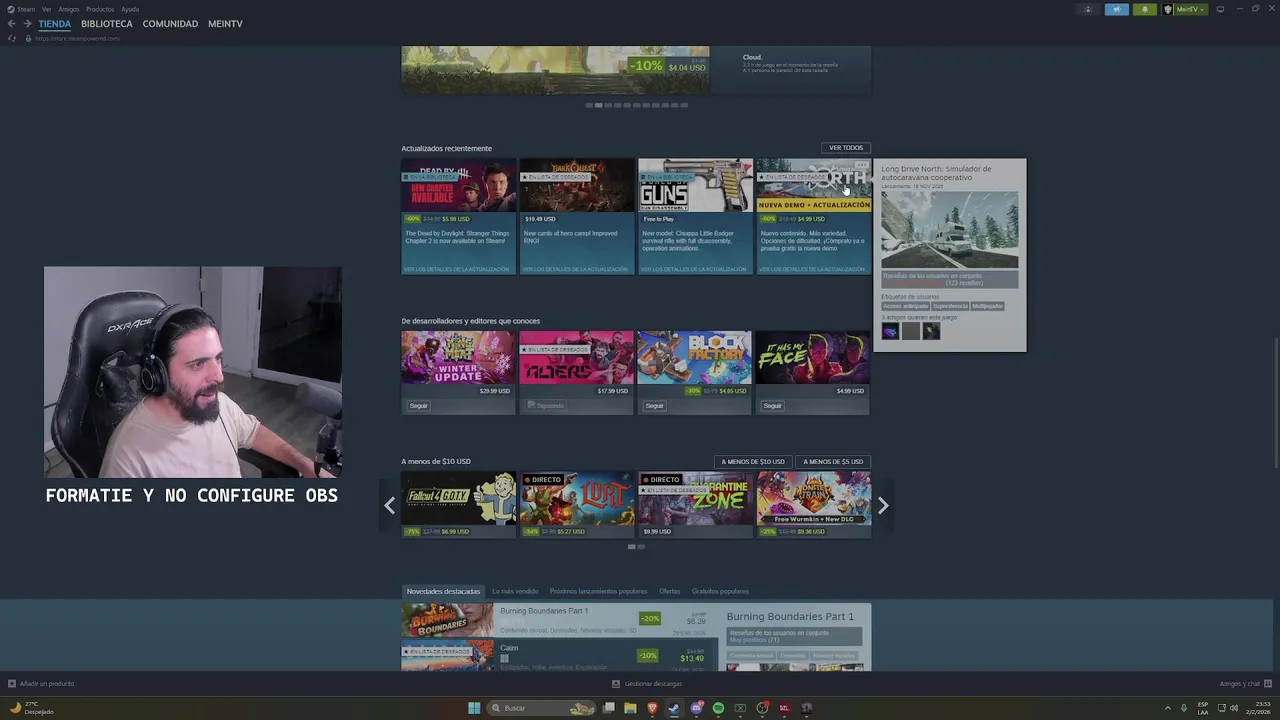This screenshot has height=720, width=1280.
Task: Open the Cairn list row
Action: click(x=560, y=656)
